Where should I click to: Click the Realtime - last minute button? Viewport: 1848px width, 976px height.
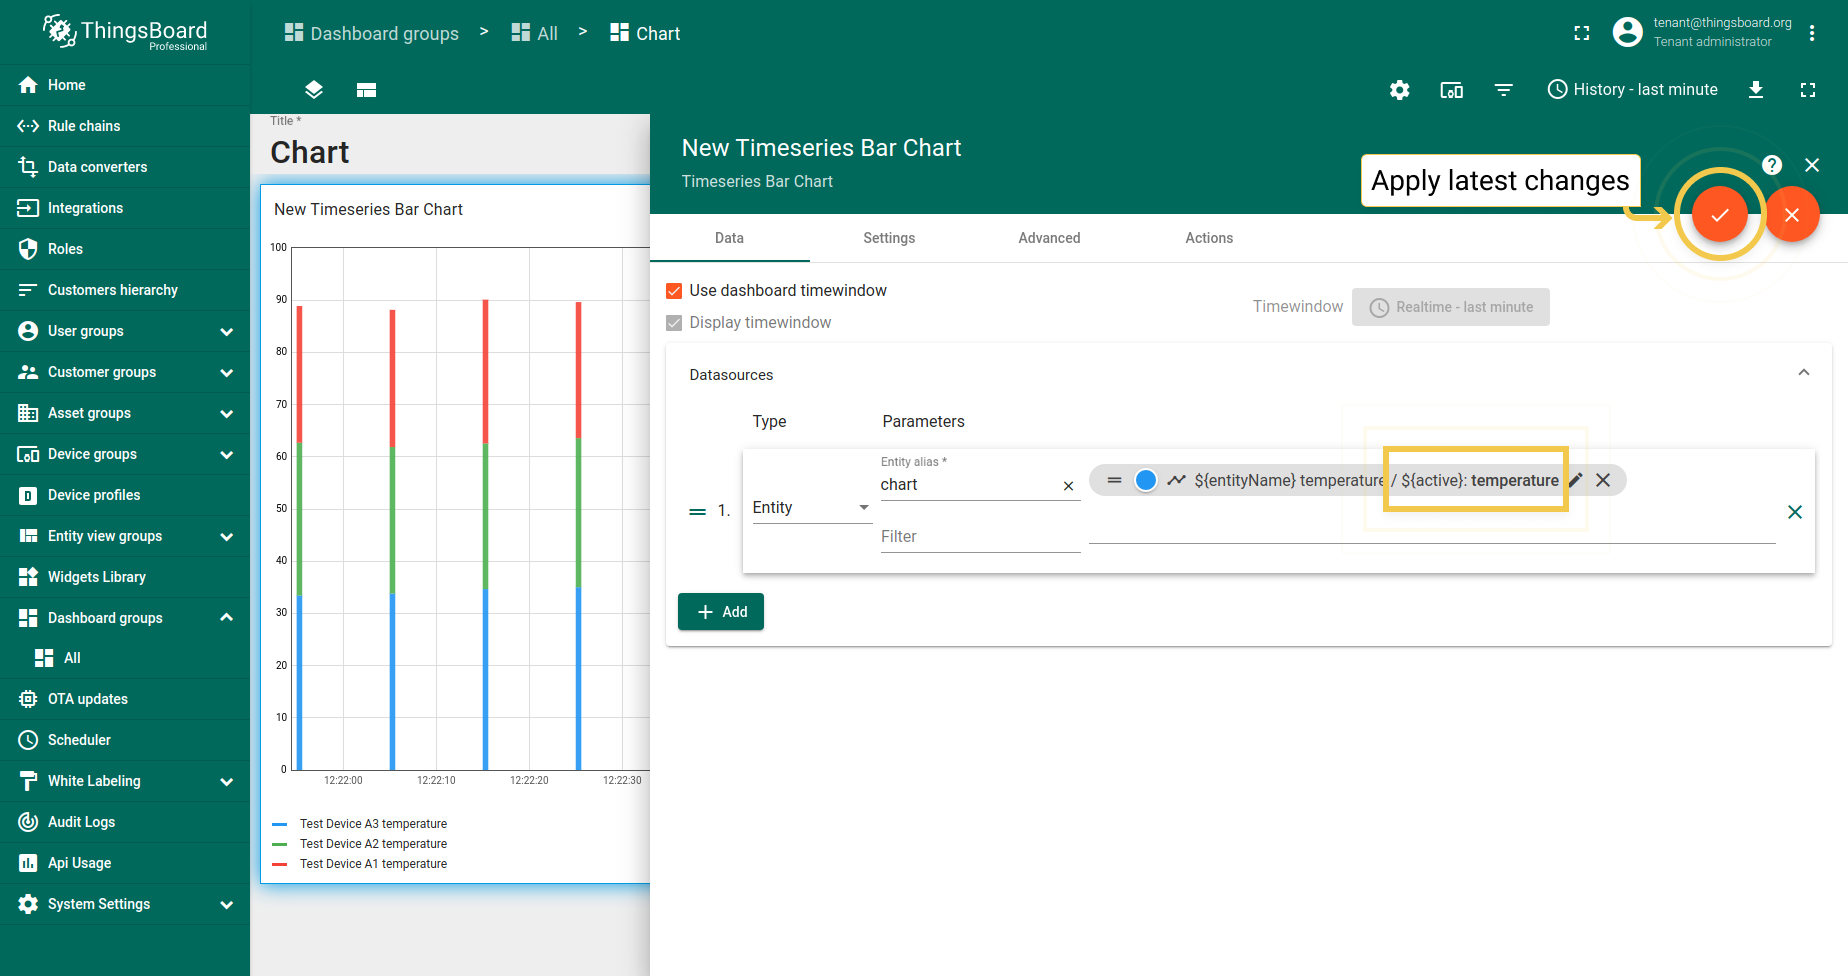1451,307
